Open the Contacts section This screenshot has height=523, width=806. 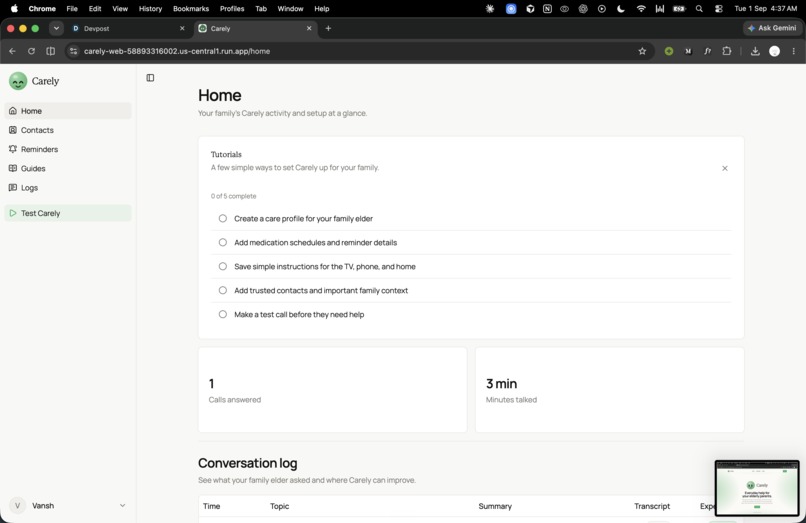tap(68, 130)
